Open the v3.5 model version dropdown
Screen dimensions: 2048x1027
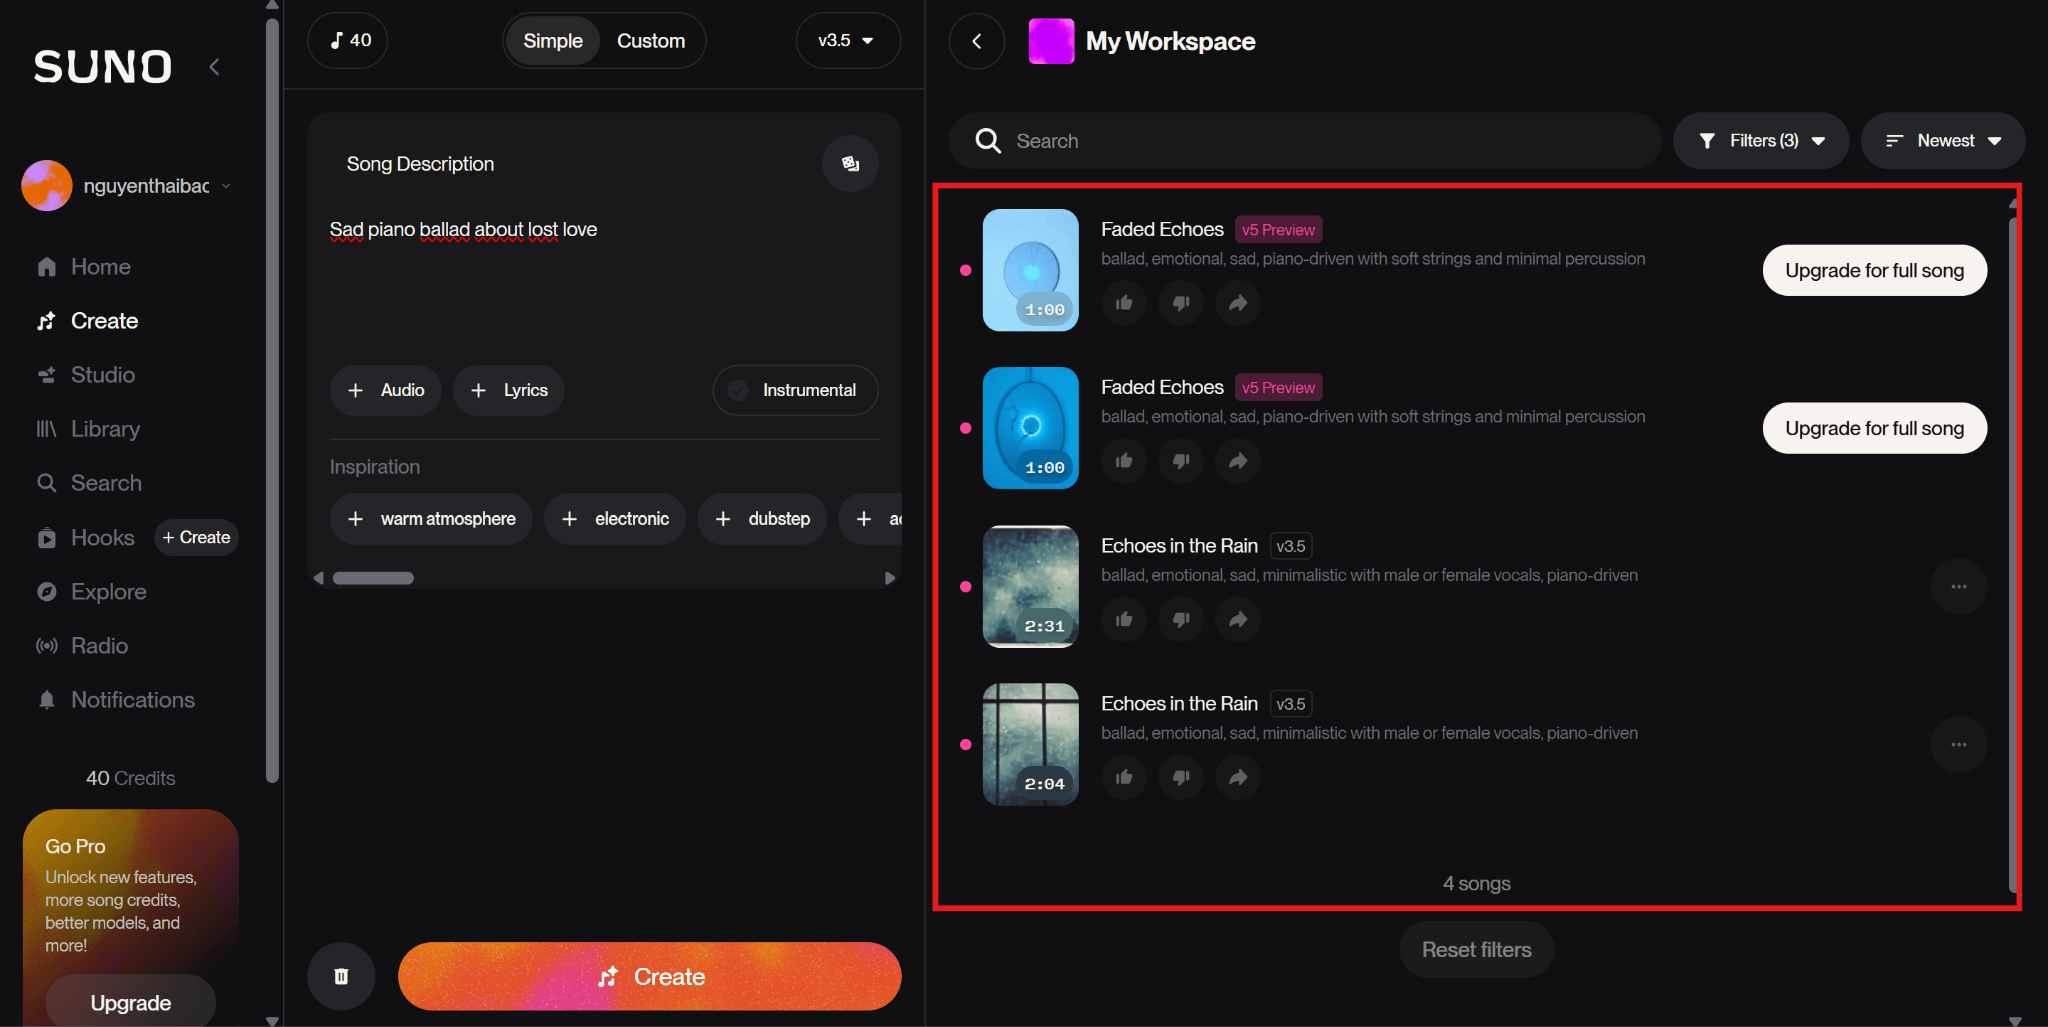tap(848, 41)
